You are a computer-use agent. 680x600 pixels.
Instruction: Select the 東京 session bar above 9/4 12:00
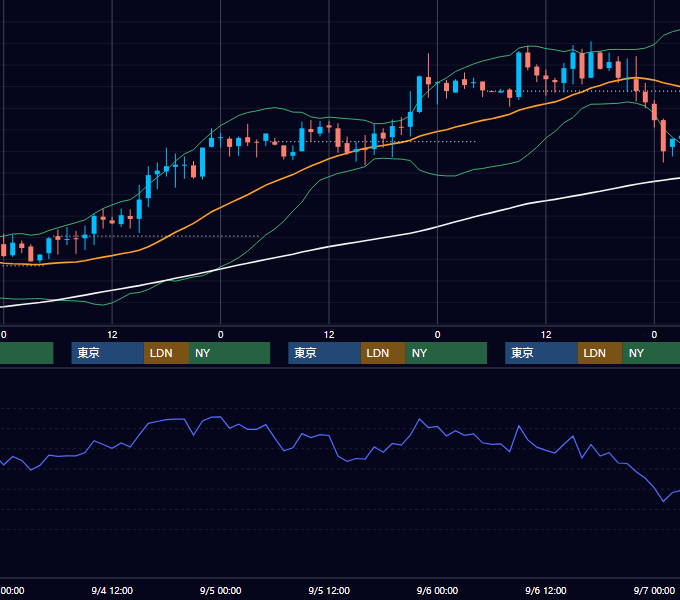pos(108,353)
